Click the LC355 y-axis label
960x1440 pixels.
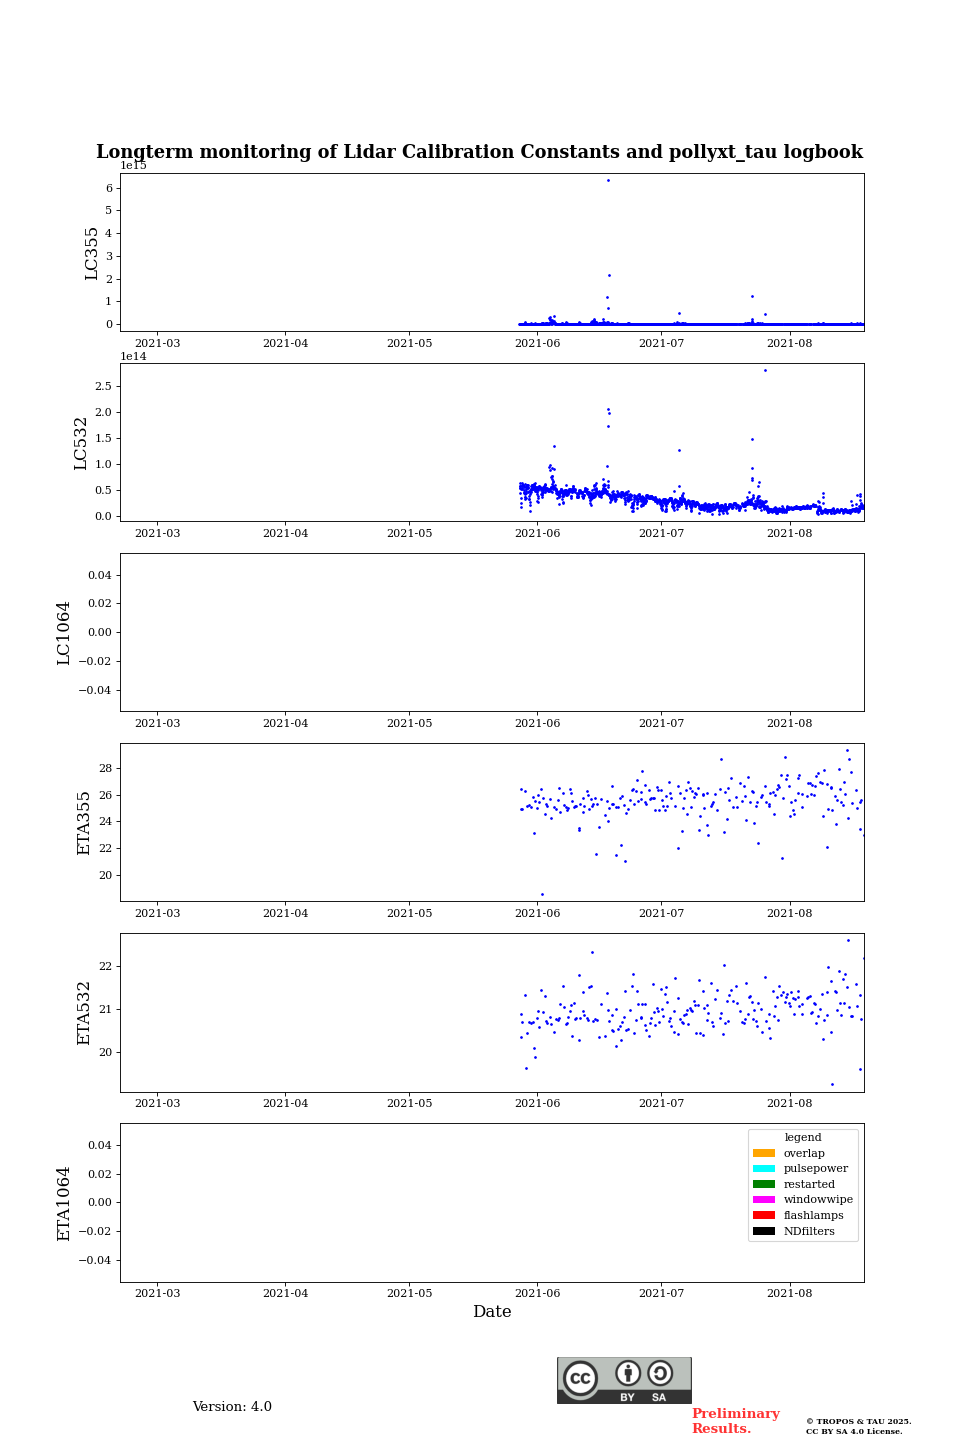[x=92, y=253]
